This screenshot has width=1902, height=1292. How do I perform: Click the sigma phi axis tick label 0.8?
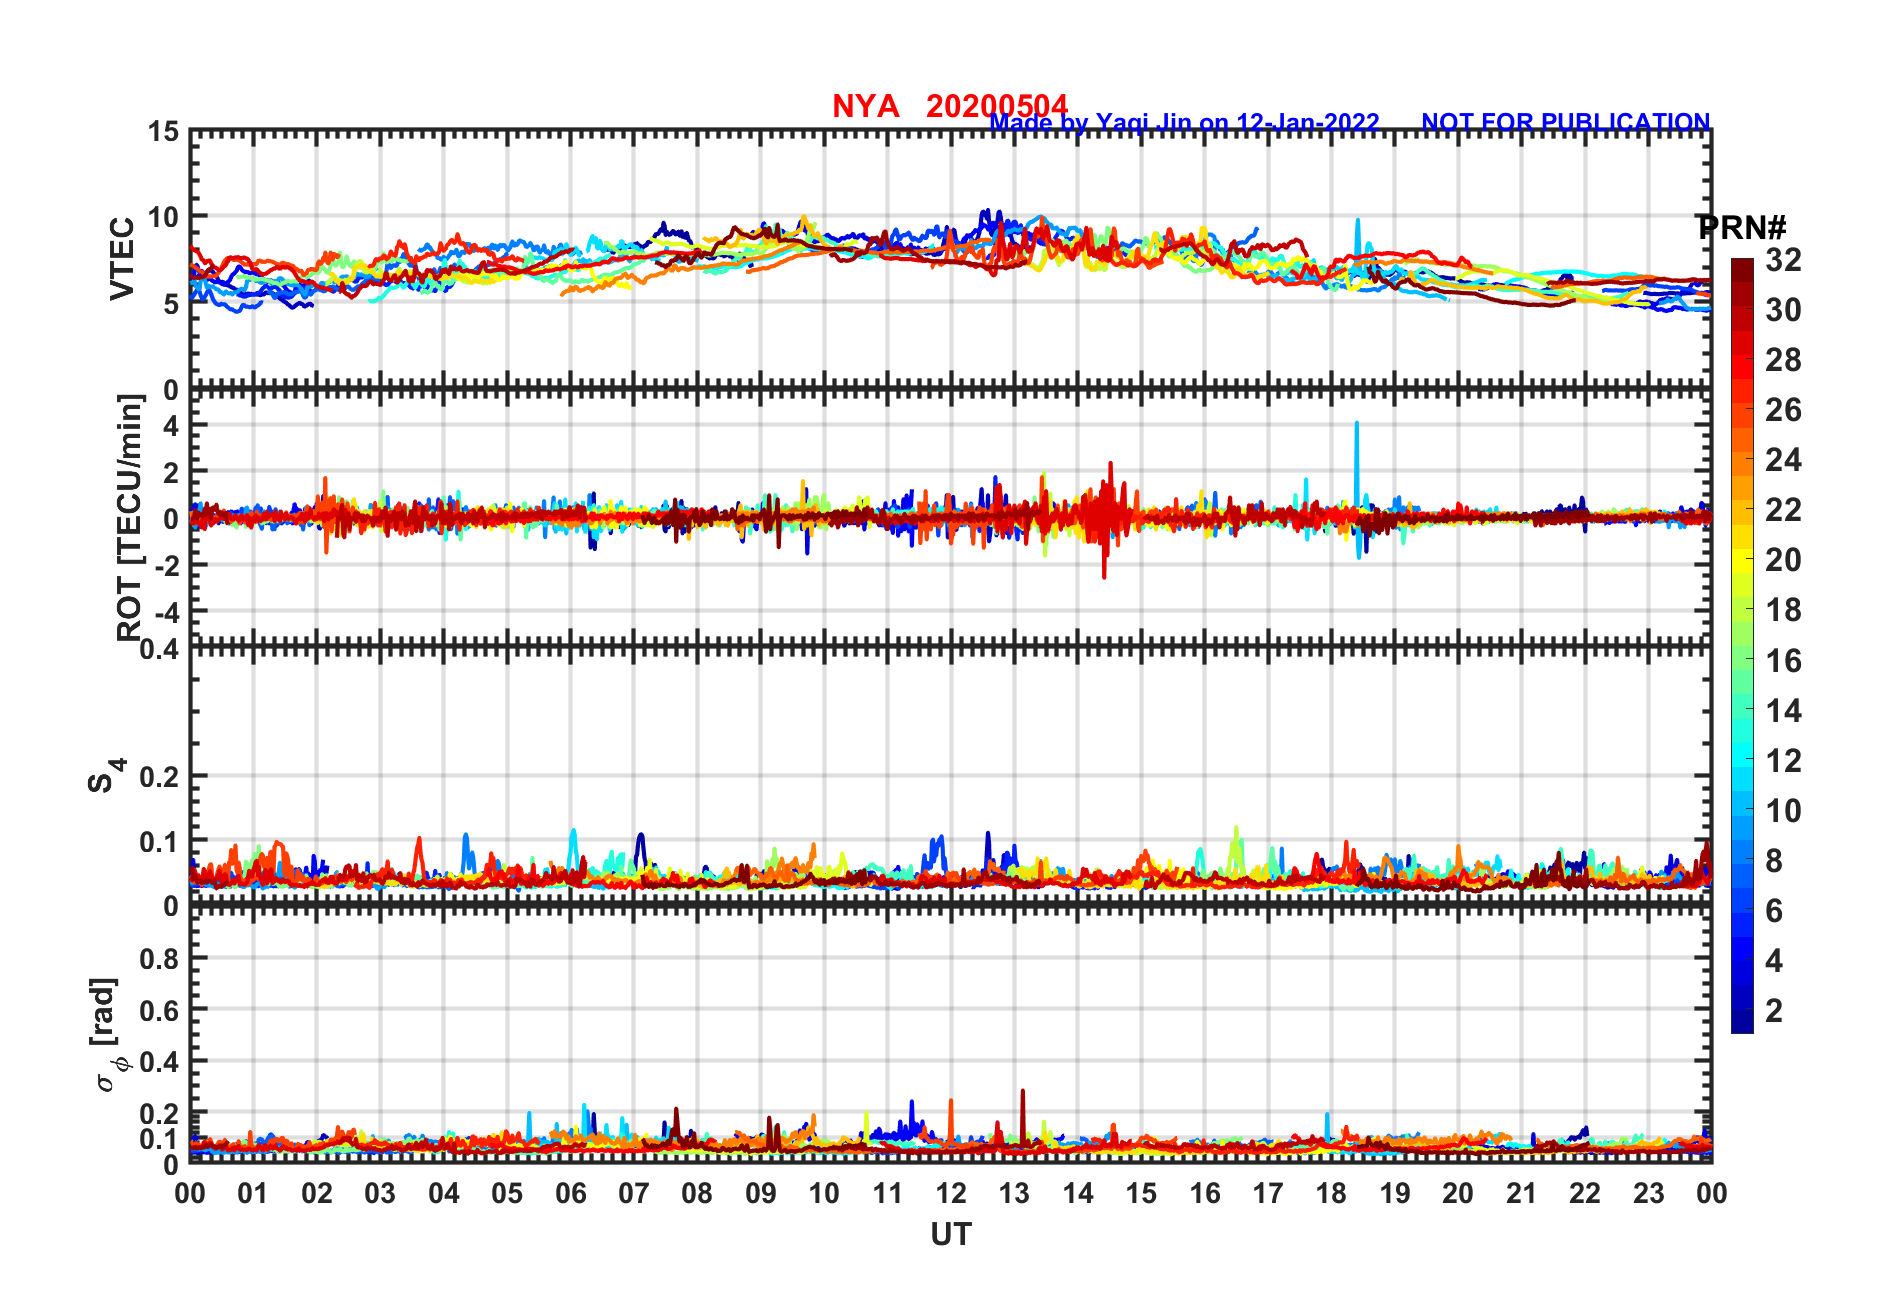(160, 958)
